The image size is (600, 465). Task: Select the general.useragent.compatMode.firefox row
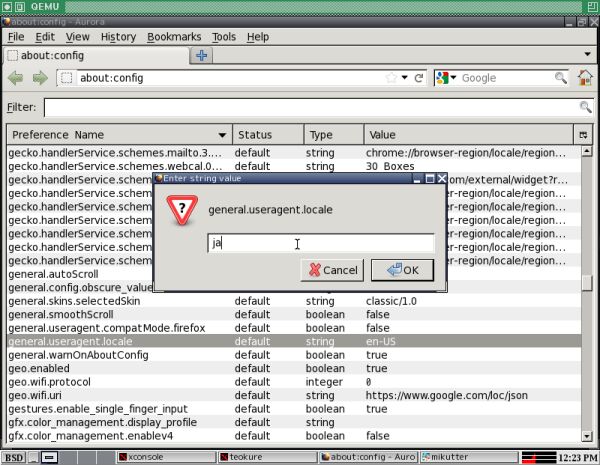(294, 328)
